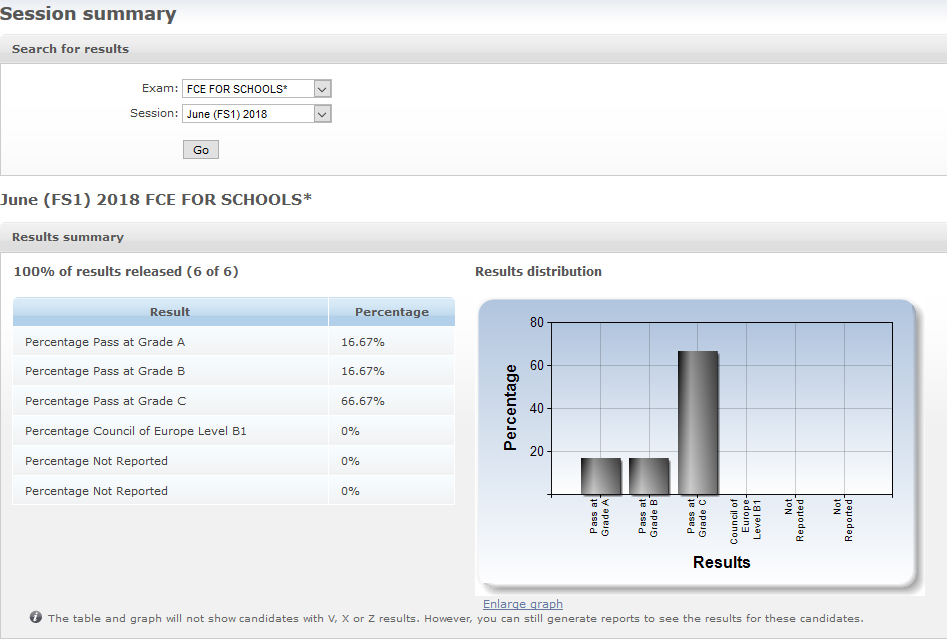Click the 66.67% value for Grade C
The height and width of the screenshot is (640, 947).
(362, 401)
